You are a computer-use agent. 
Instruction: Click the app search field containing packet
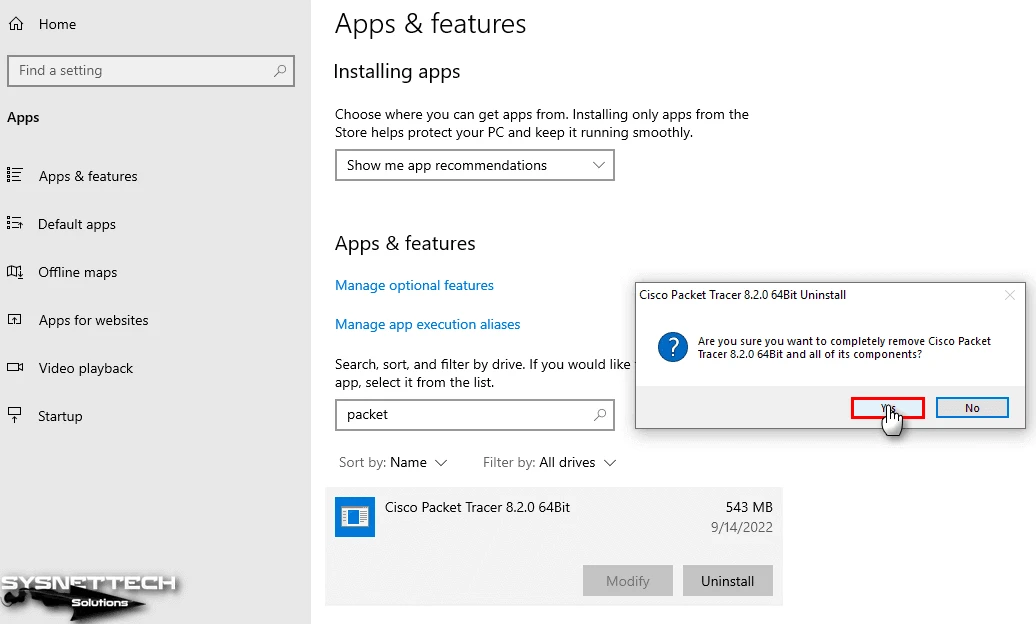[465, 415]
